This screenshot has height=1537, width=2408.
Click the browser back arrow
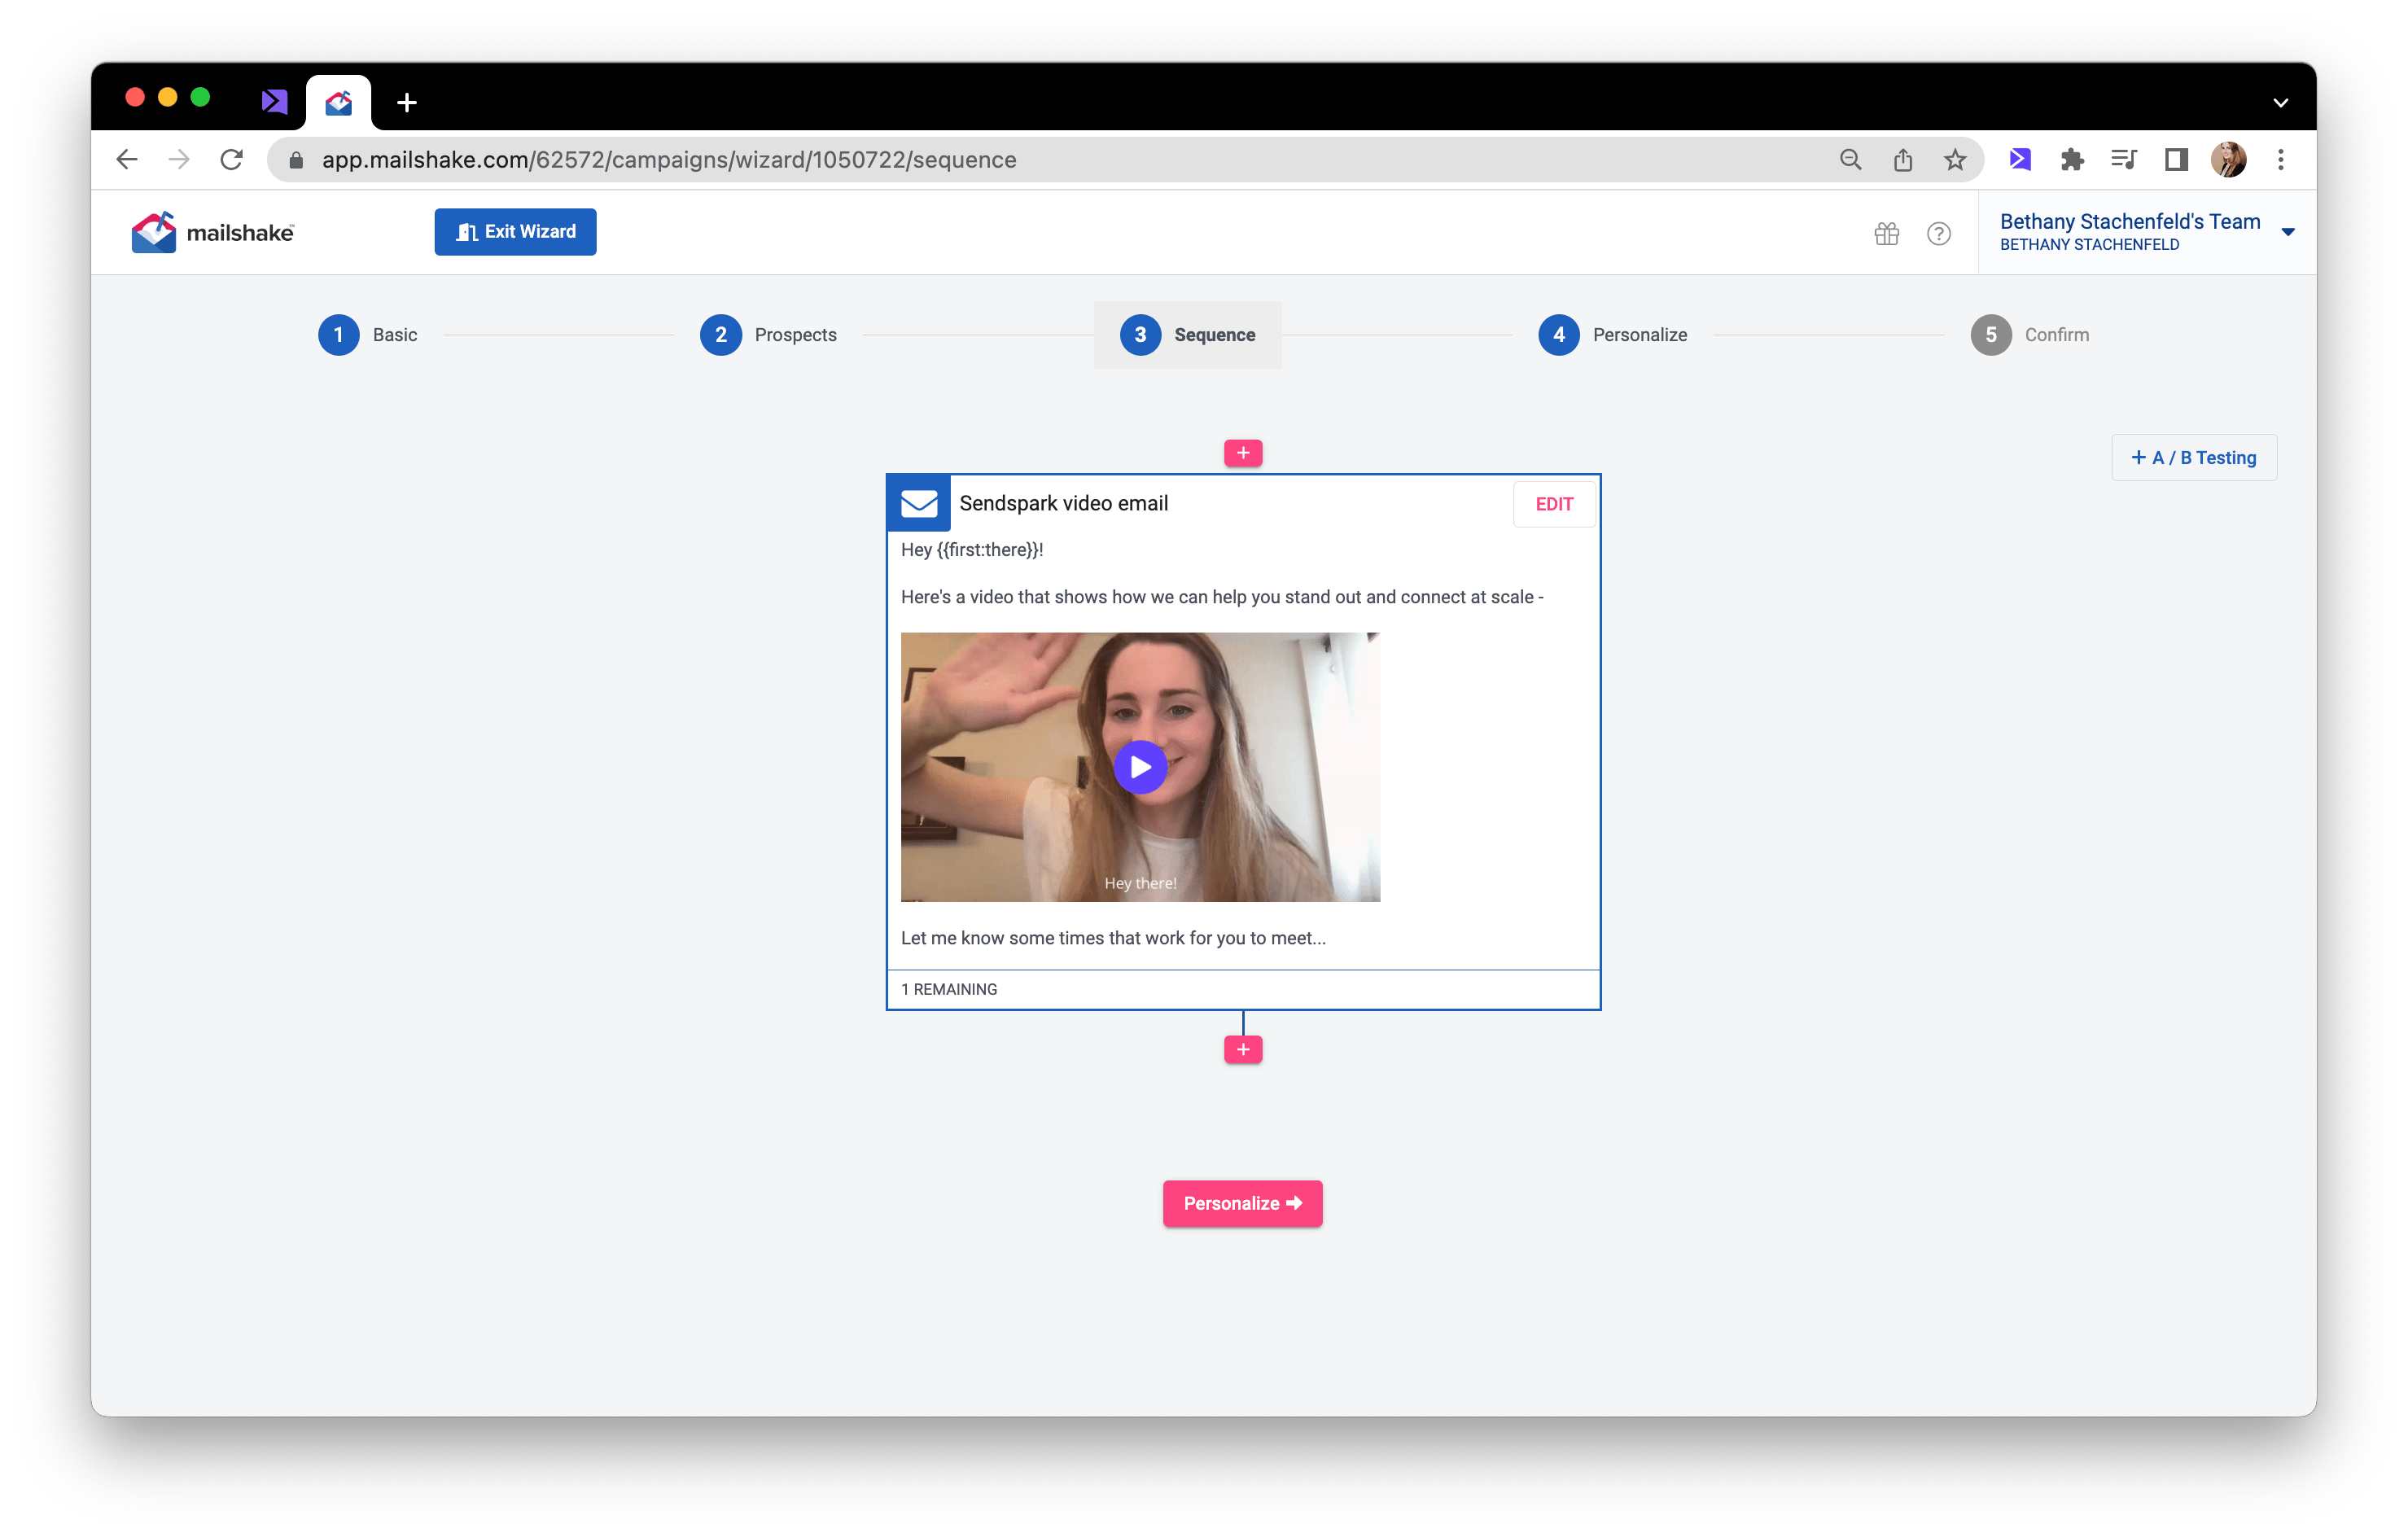pos(127,160)
